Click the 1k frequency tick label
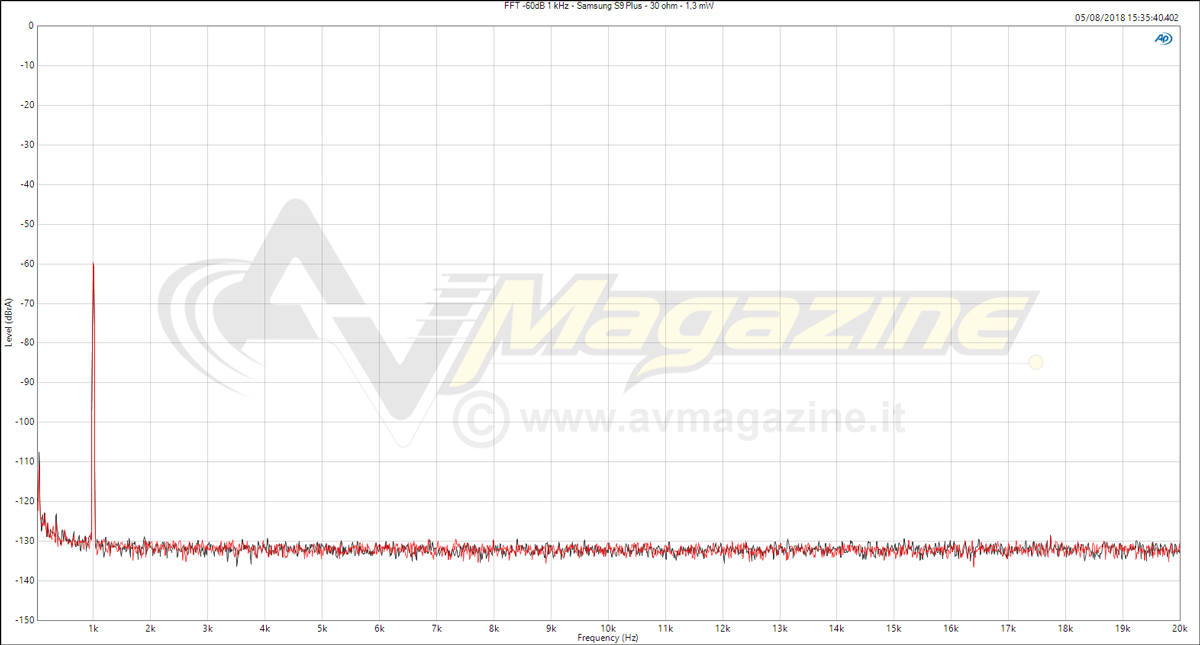 click(93, 628)
